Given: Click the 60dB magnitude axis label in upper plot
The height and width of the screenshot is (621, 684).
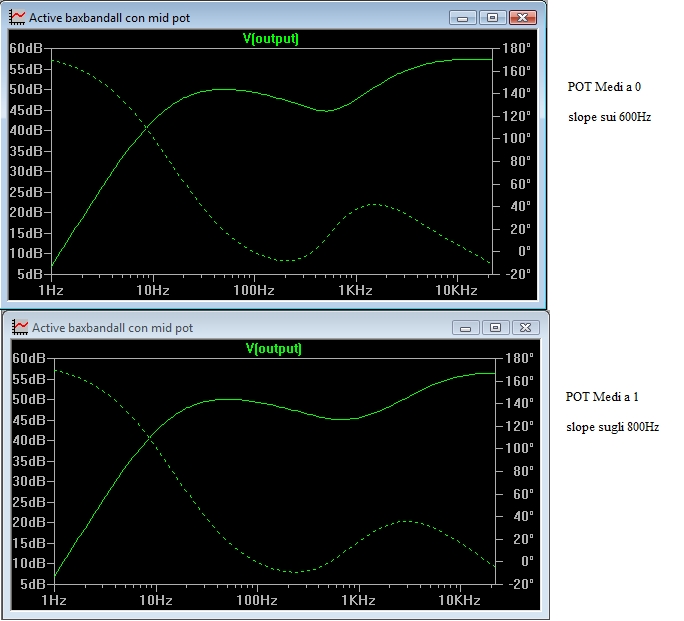Looking at the screenshot, I should [26, 48].
